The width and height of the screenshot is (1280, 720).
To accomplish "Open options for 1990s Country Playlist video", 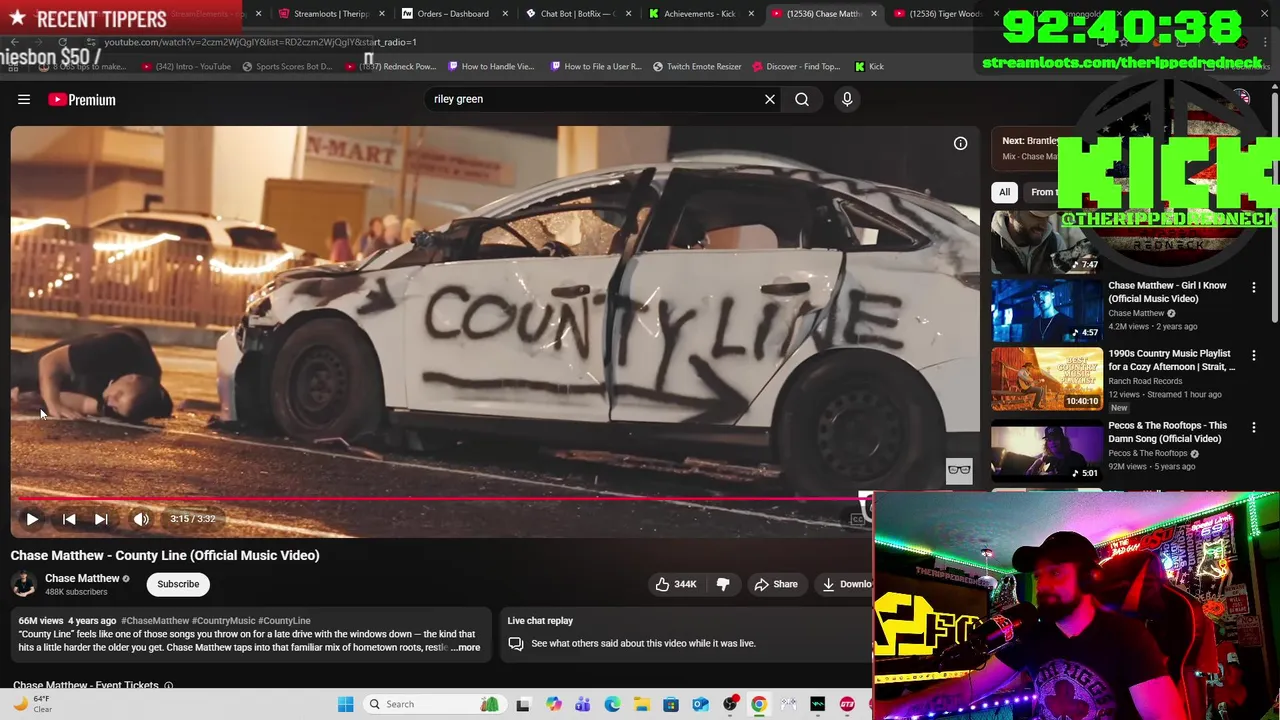I will 1254,355.
